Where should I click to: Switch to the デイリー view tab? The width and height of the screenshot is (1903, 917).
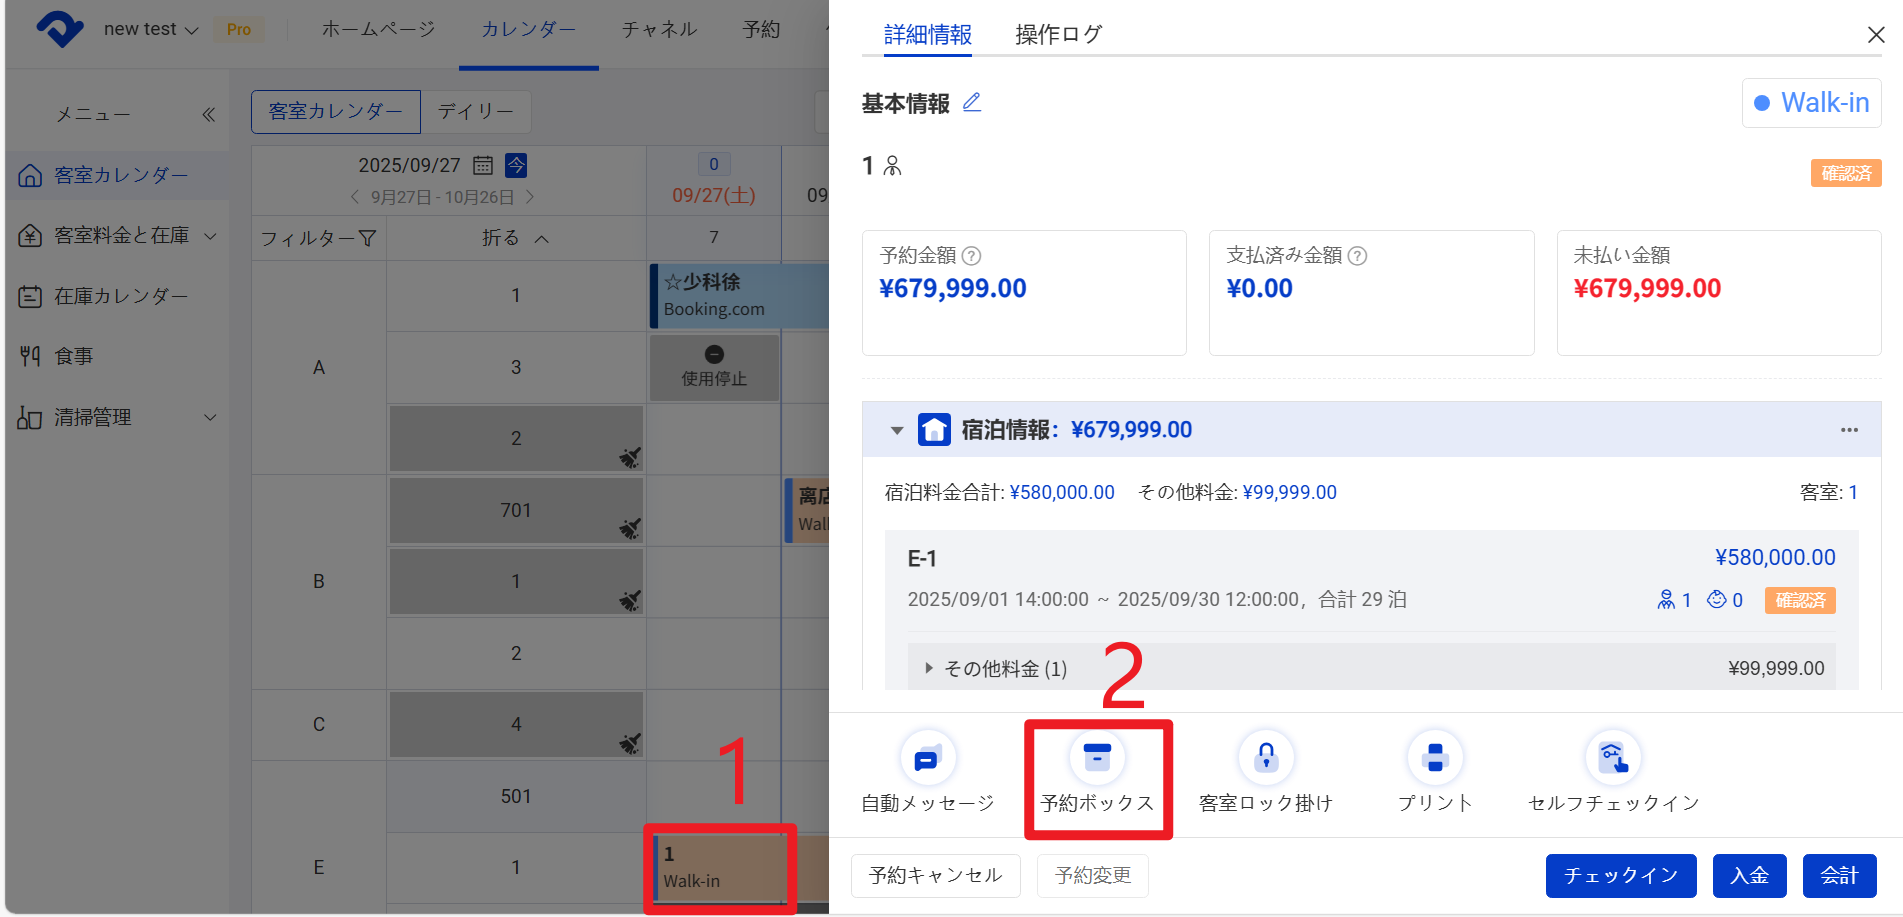[x=475, y=111]
